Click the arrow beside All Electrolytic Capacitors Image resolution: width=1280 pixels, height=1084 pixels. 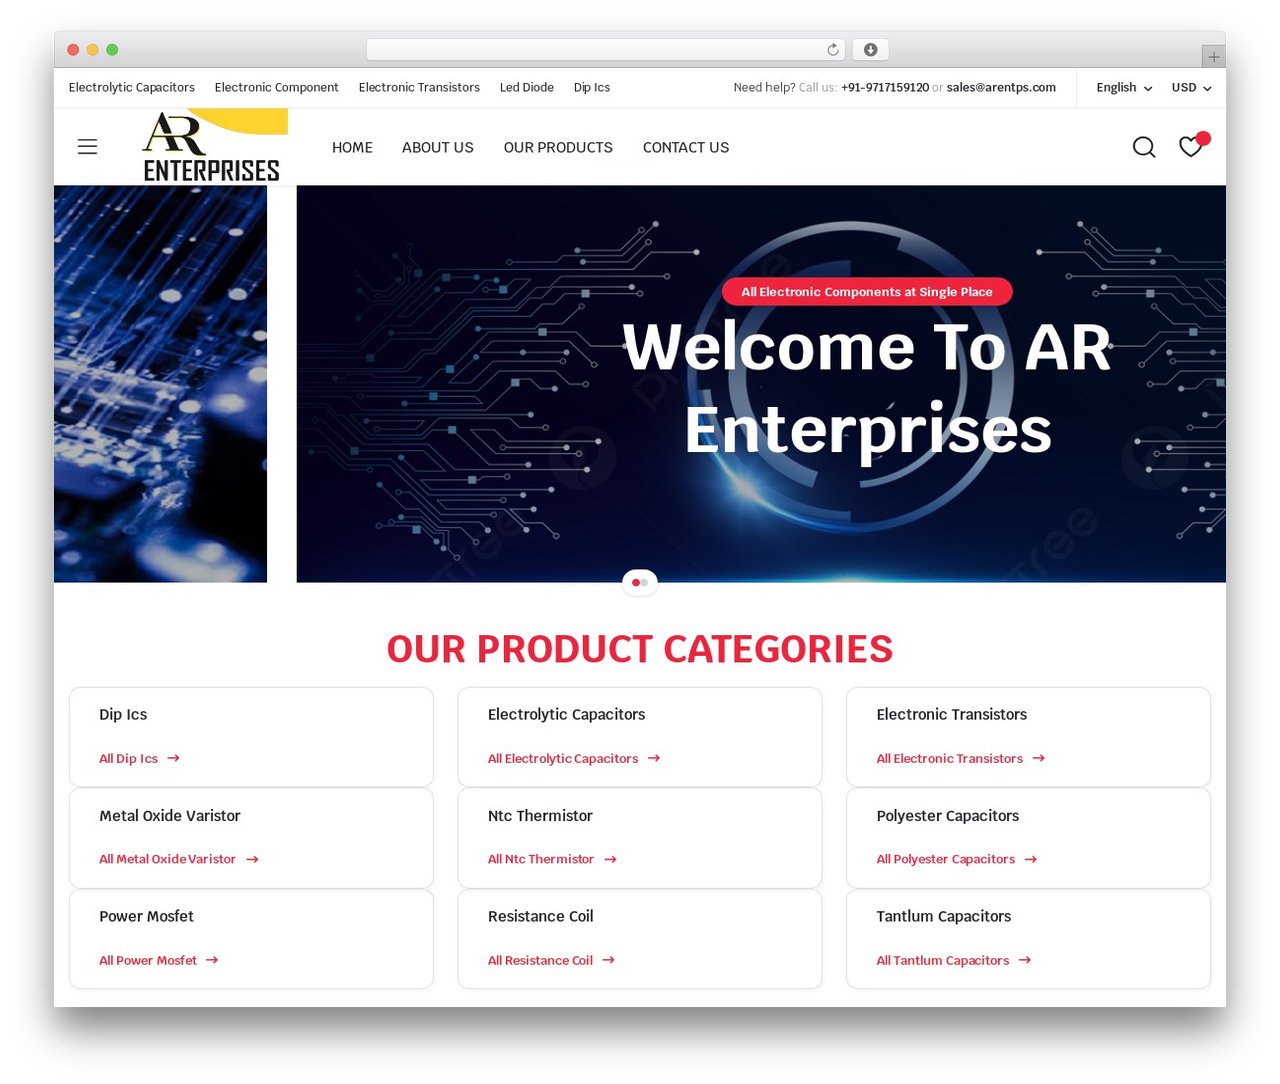(654, 758)
